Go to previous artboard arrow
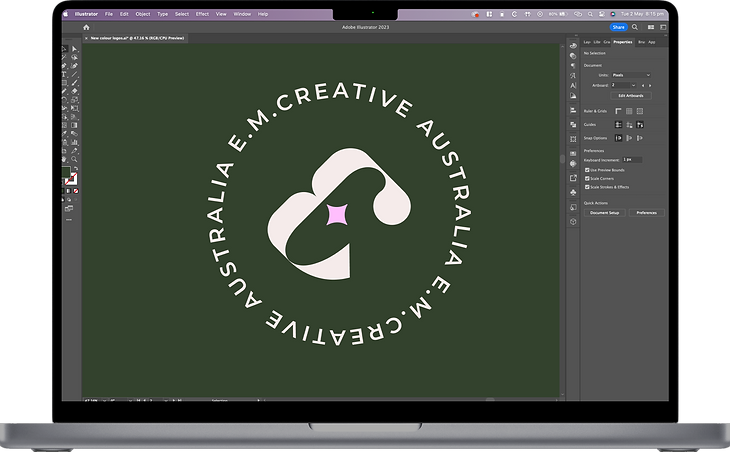The width and height of the screenshot is (730, 452). click(643, 86)
